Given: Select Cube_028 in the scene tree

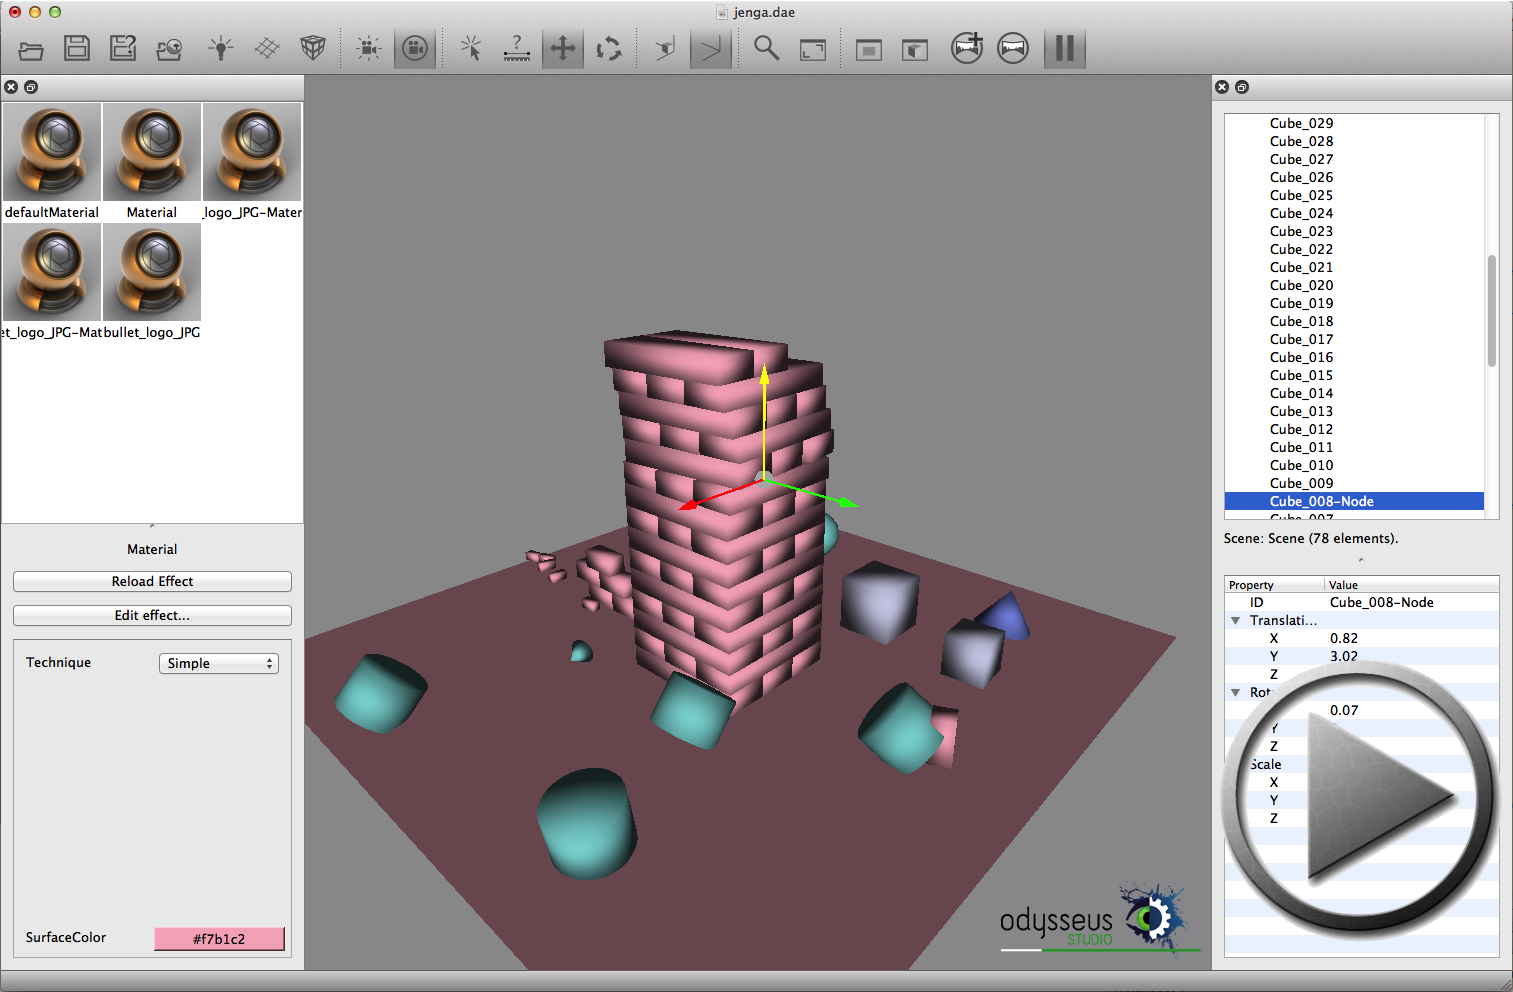Looking at the screenshot, I should (1301, 142).
